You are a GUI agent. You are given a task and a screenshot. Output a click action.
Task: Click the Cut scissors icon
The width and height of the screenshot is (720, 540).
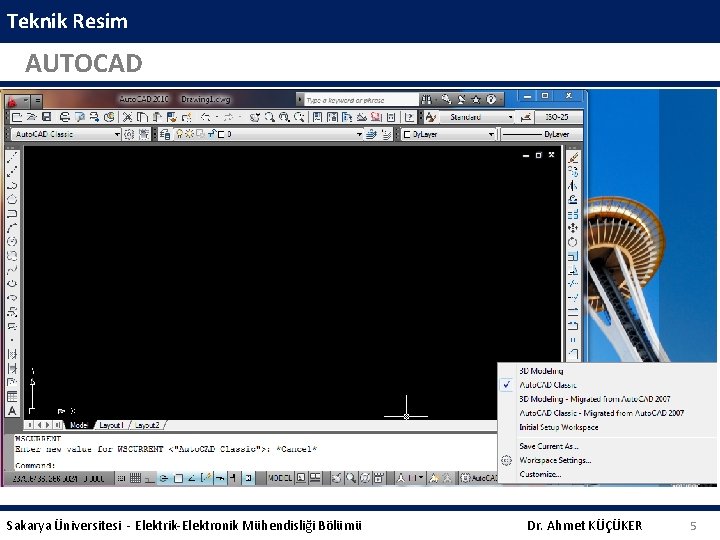pos(127,118)
